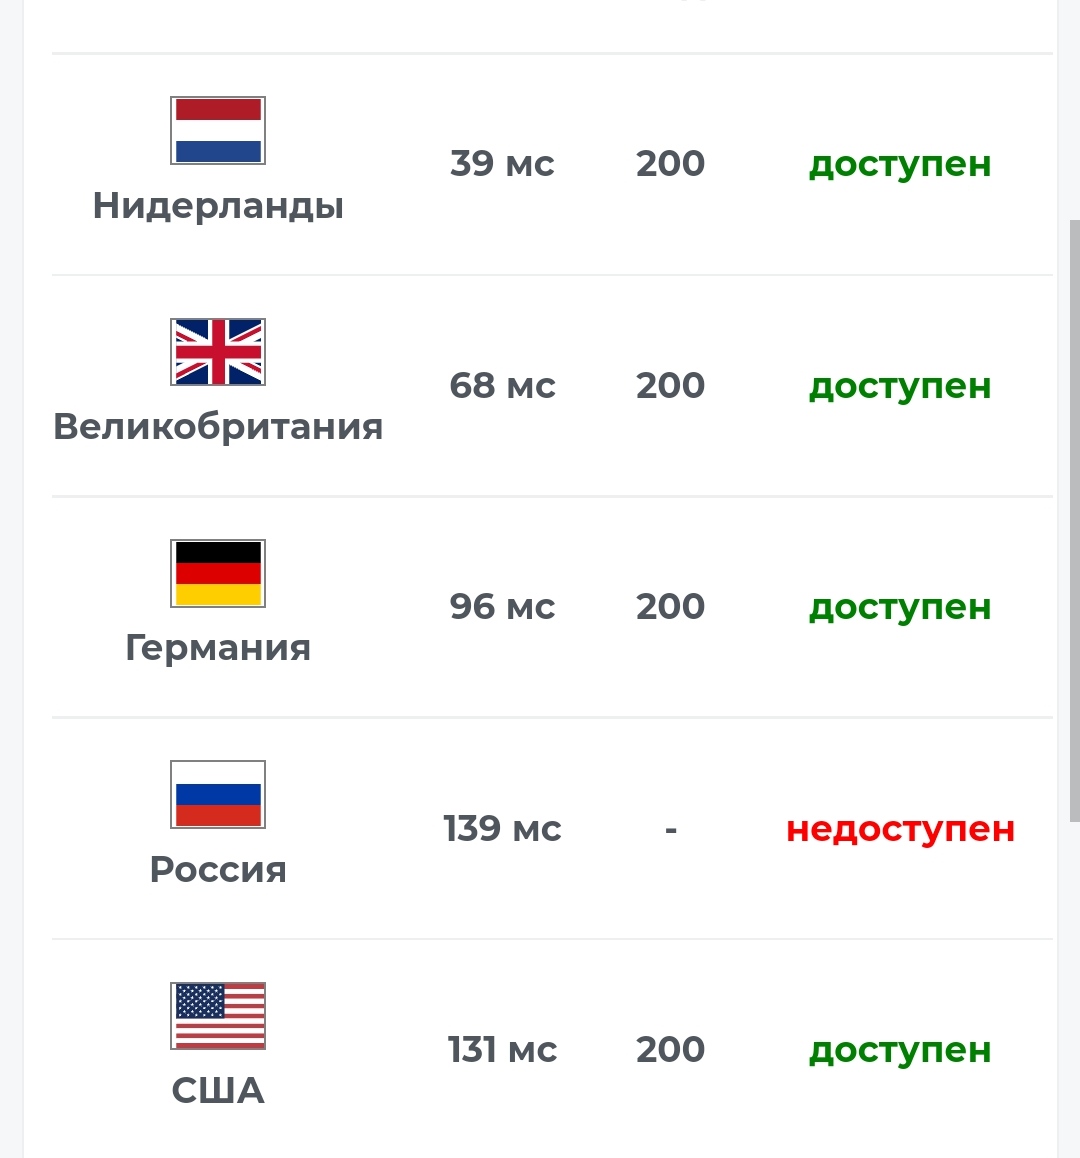Viewport: 1080px width, 1158px height.
Task: Click the доступен status in США row
Action: [900, 1050]
